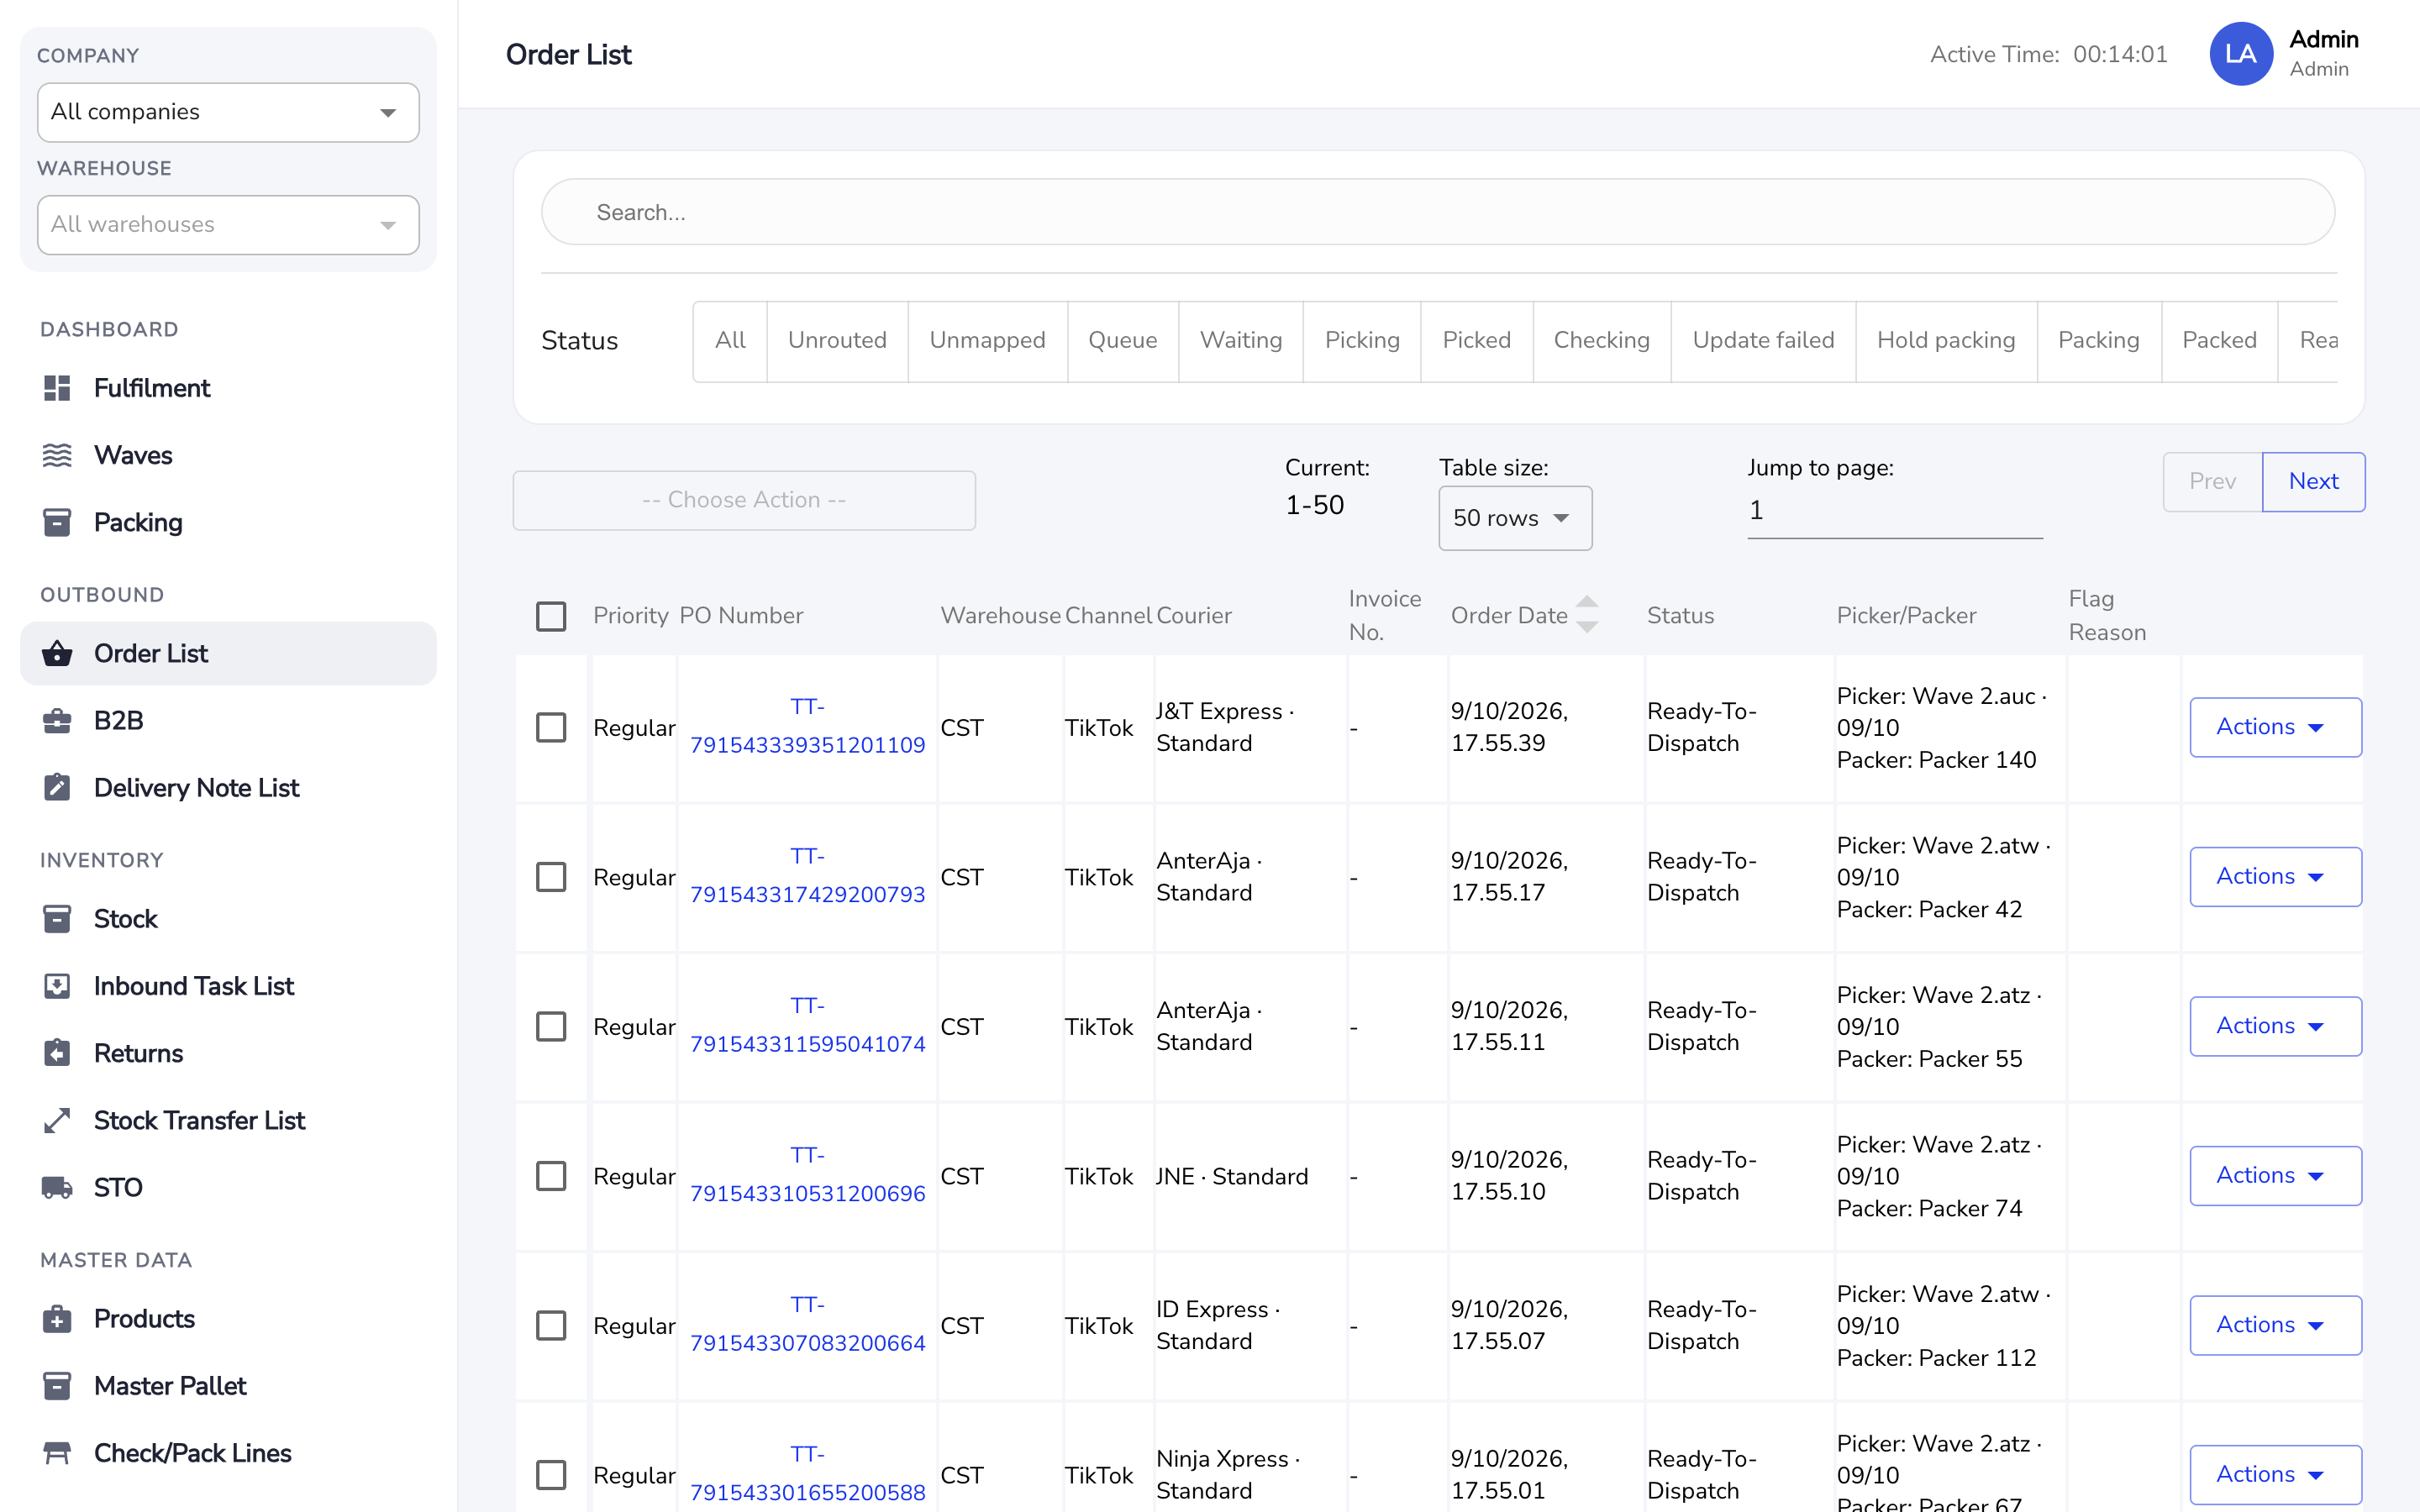Image resolution: width=2420 pixels, height=1512 pixels.
Task: Open the Choose Action dropdown
Action: click(744, 500)
